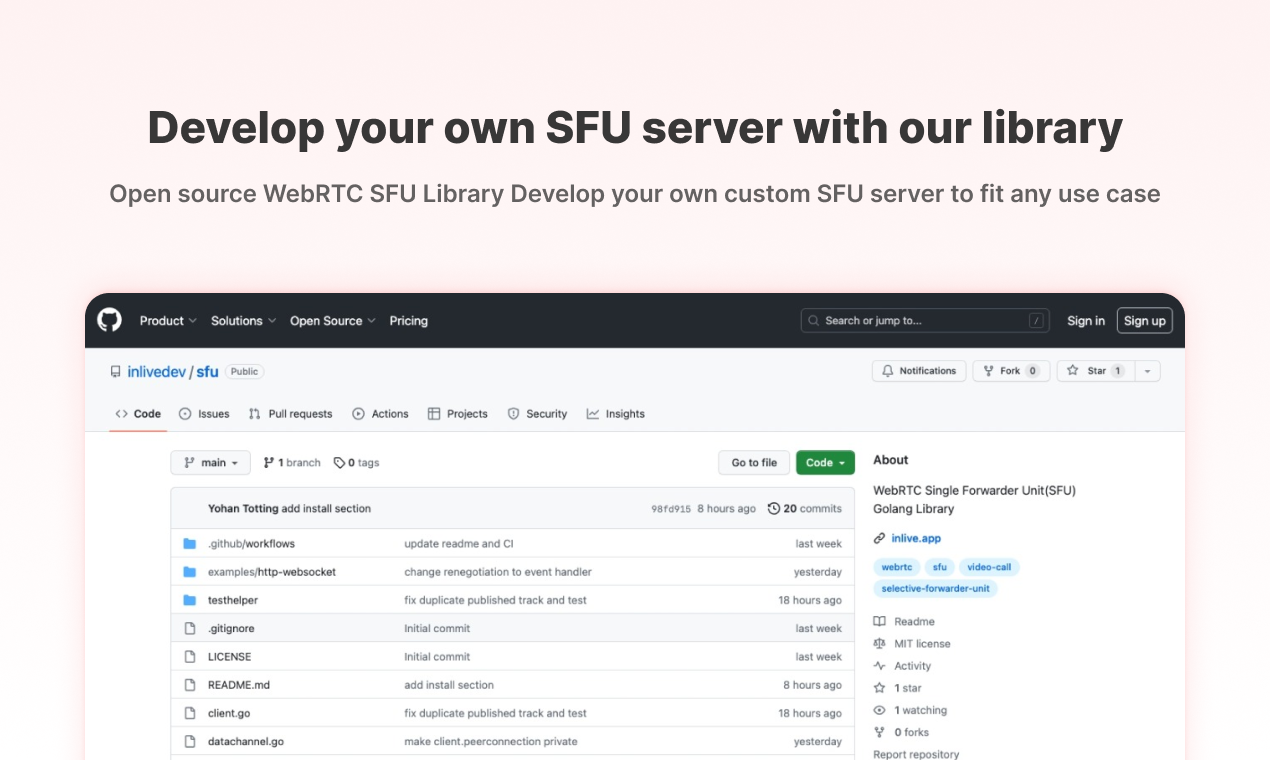The image size is (1270, 760).
Task: Click the Sign up button
Action: [1145, 320]
